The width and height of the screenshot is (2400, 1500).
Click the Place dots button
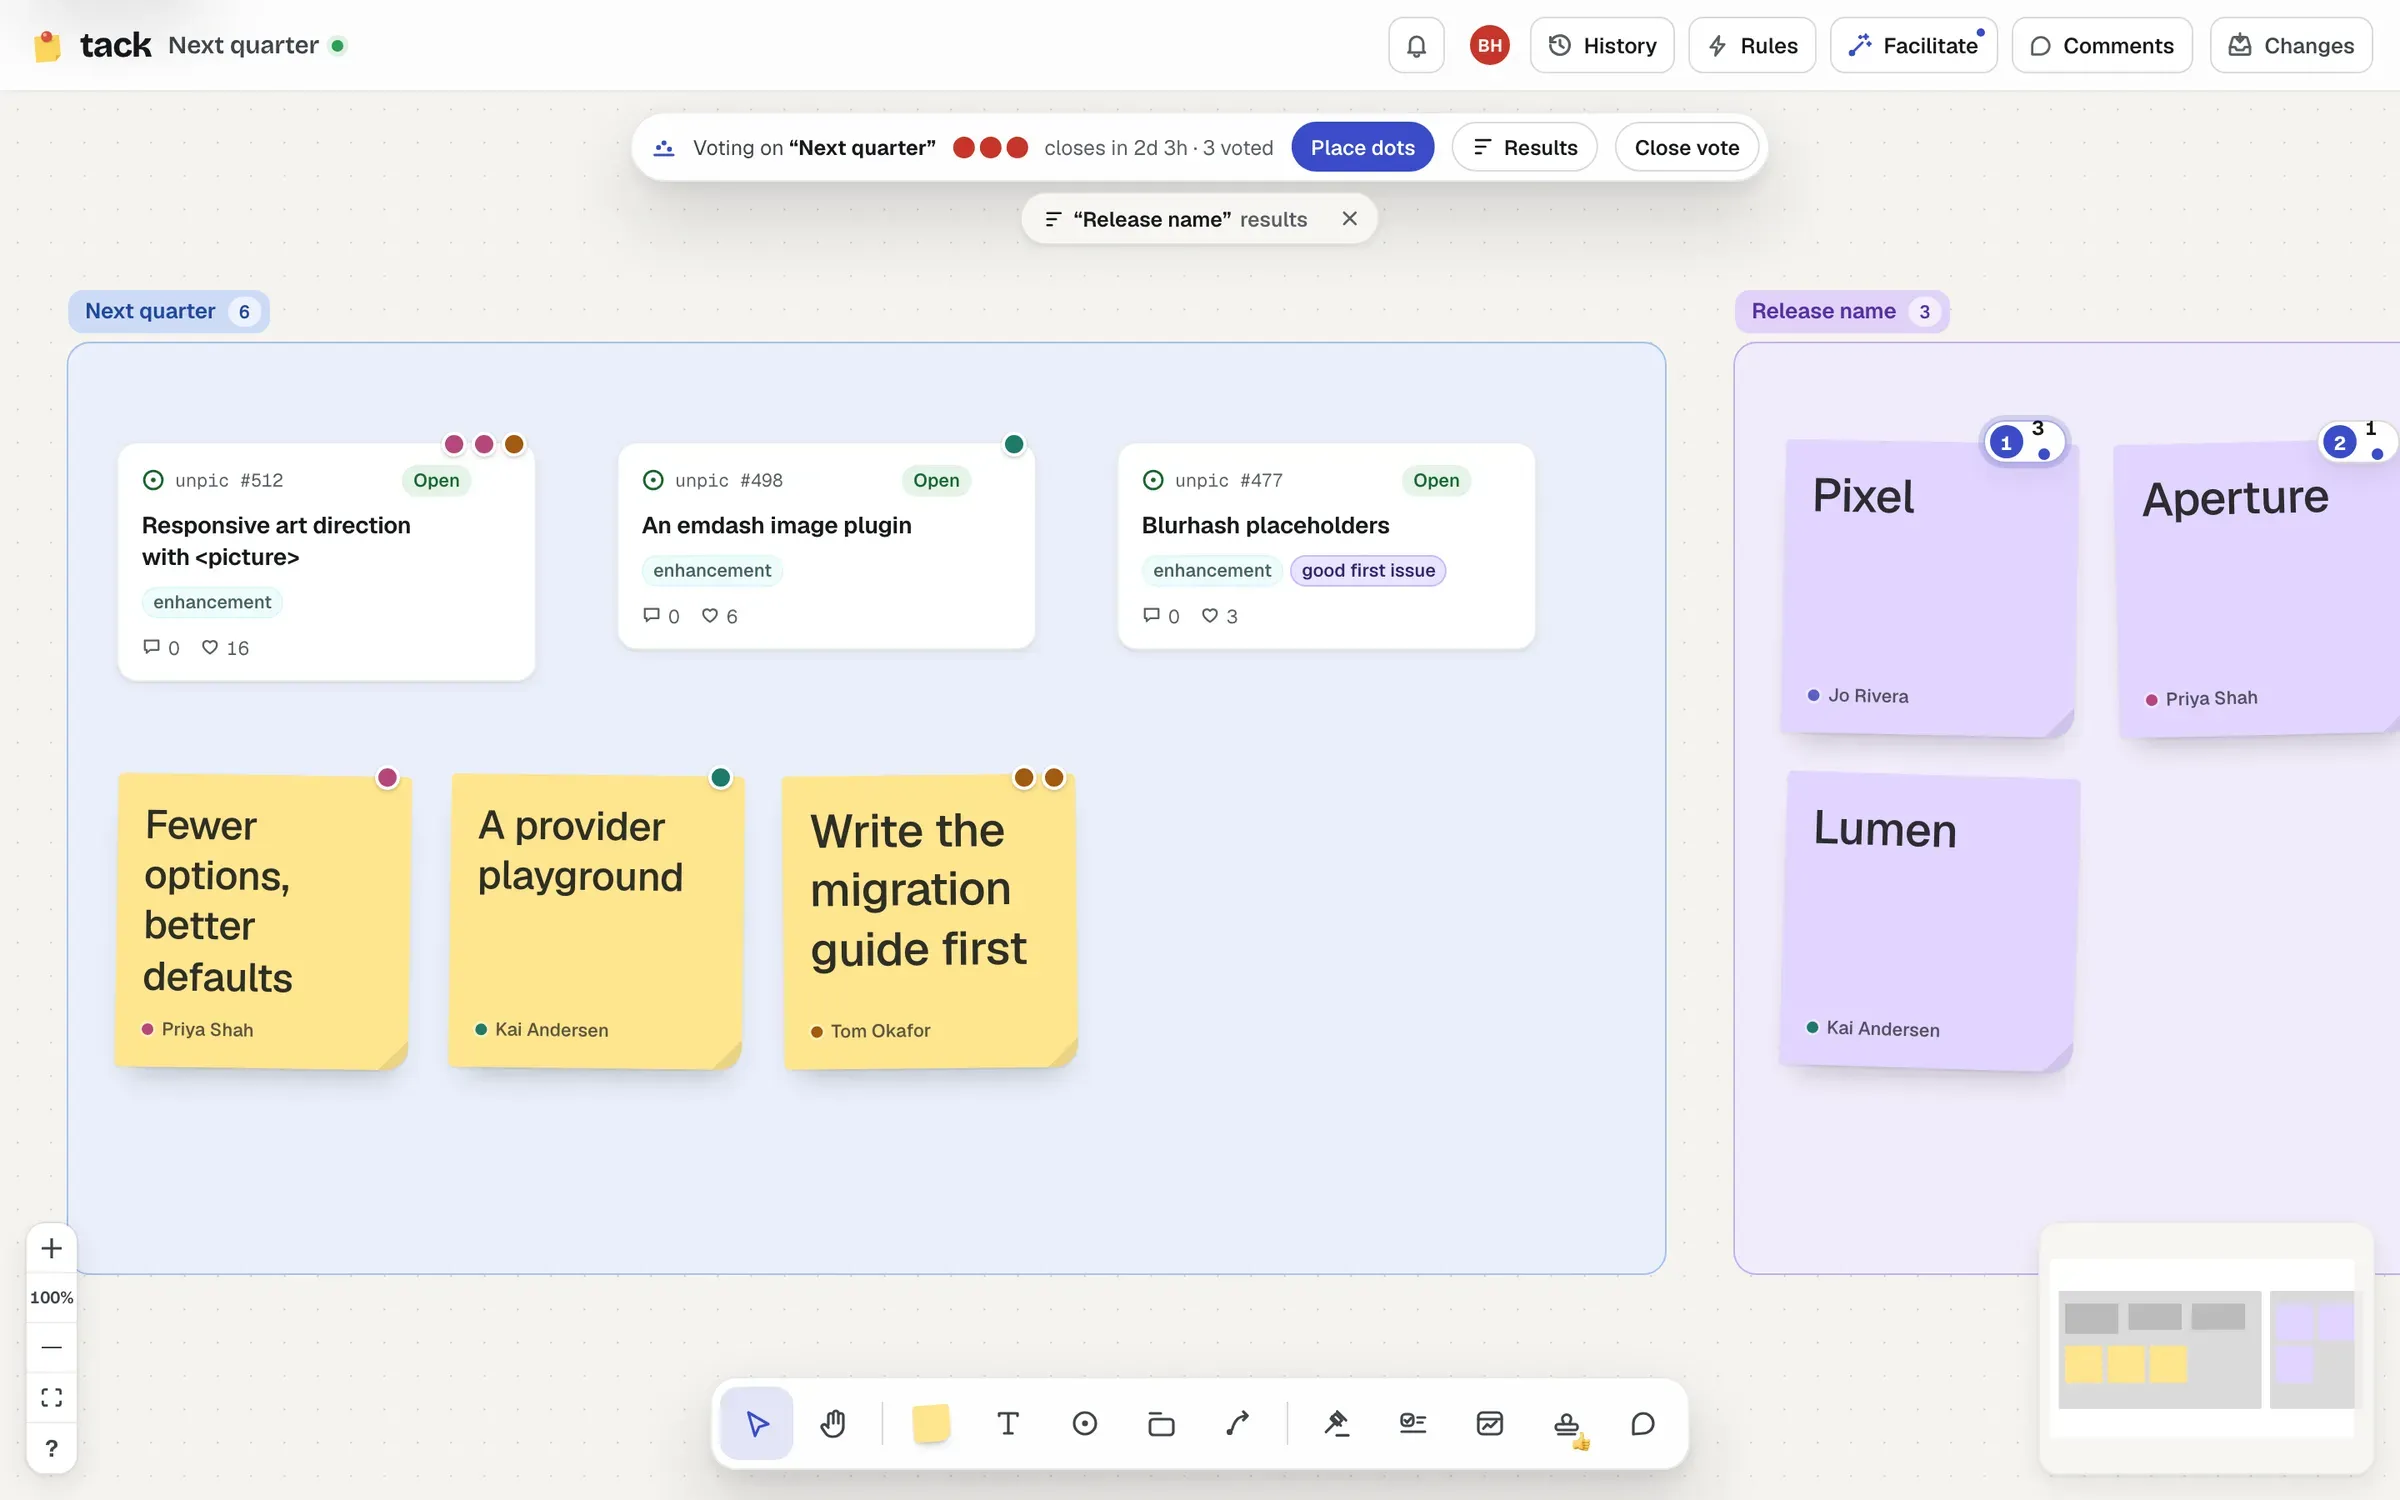coord(1362,147)
